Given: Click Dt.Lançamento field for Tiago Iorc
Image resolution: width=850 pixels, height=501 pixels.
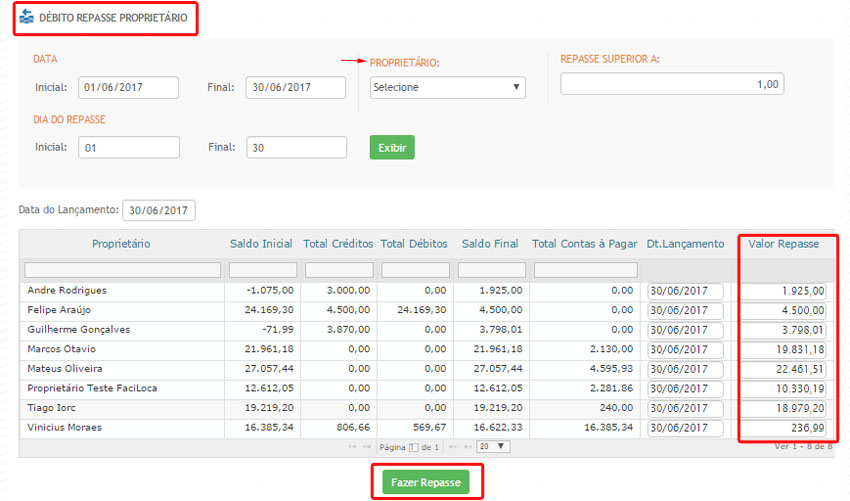Looking at the screenshot, I should click(685, 408).
